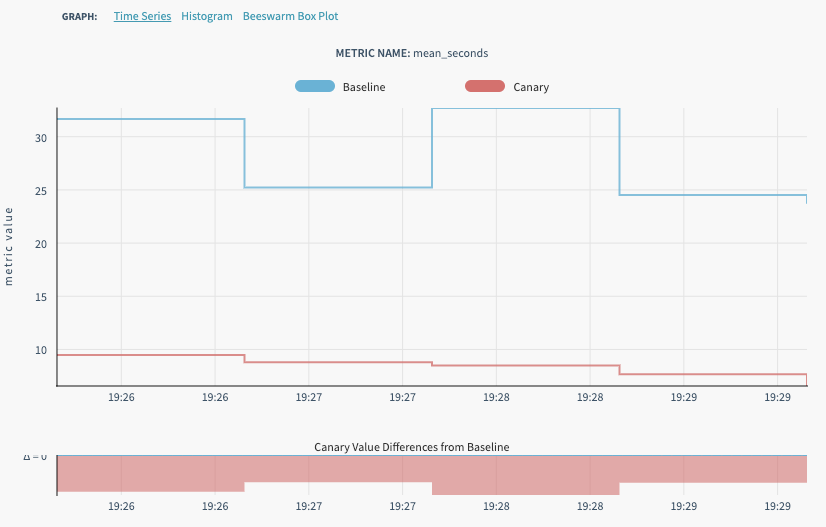Click the 10 tick on the y-axis
Viewport: 826px width, 527px height.
pyautogui.click(x=42, y=350)
